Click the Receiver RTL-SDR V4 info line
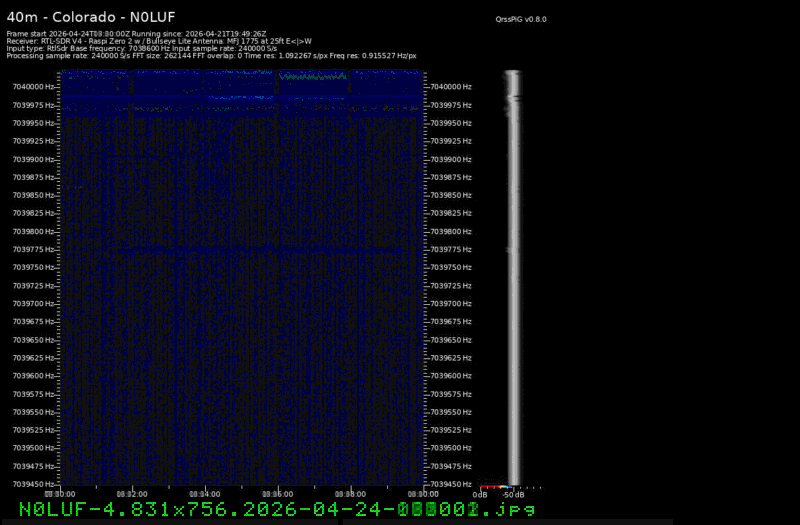 click(x=159, y=40)
